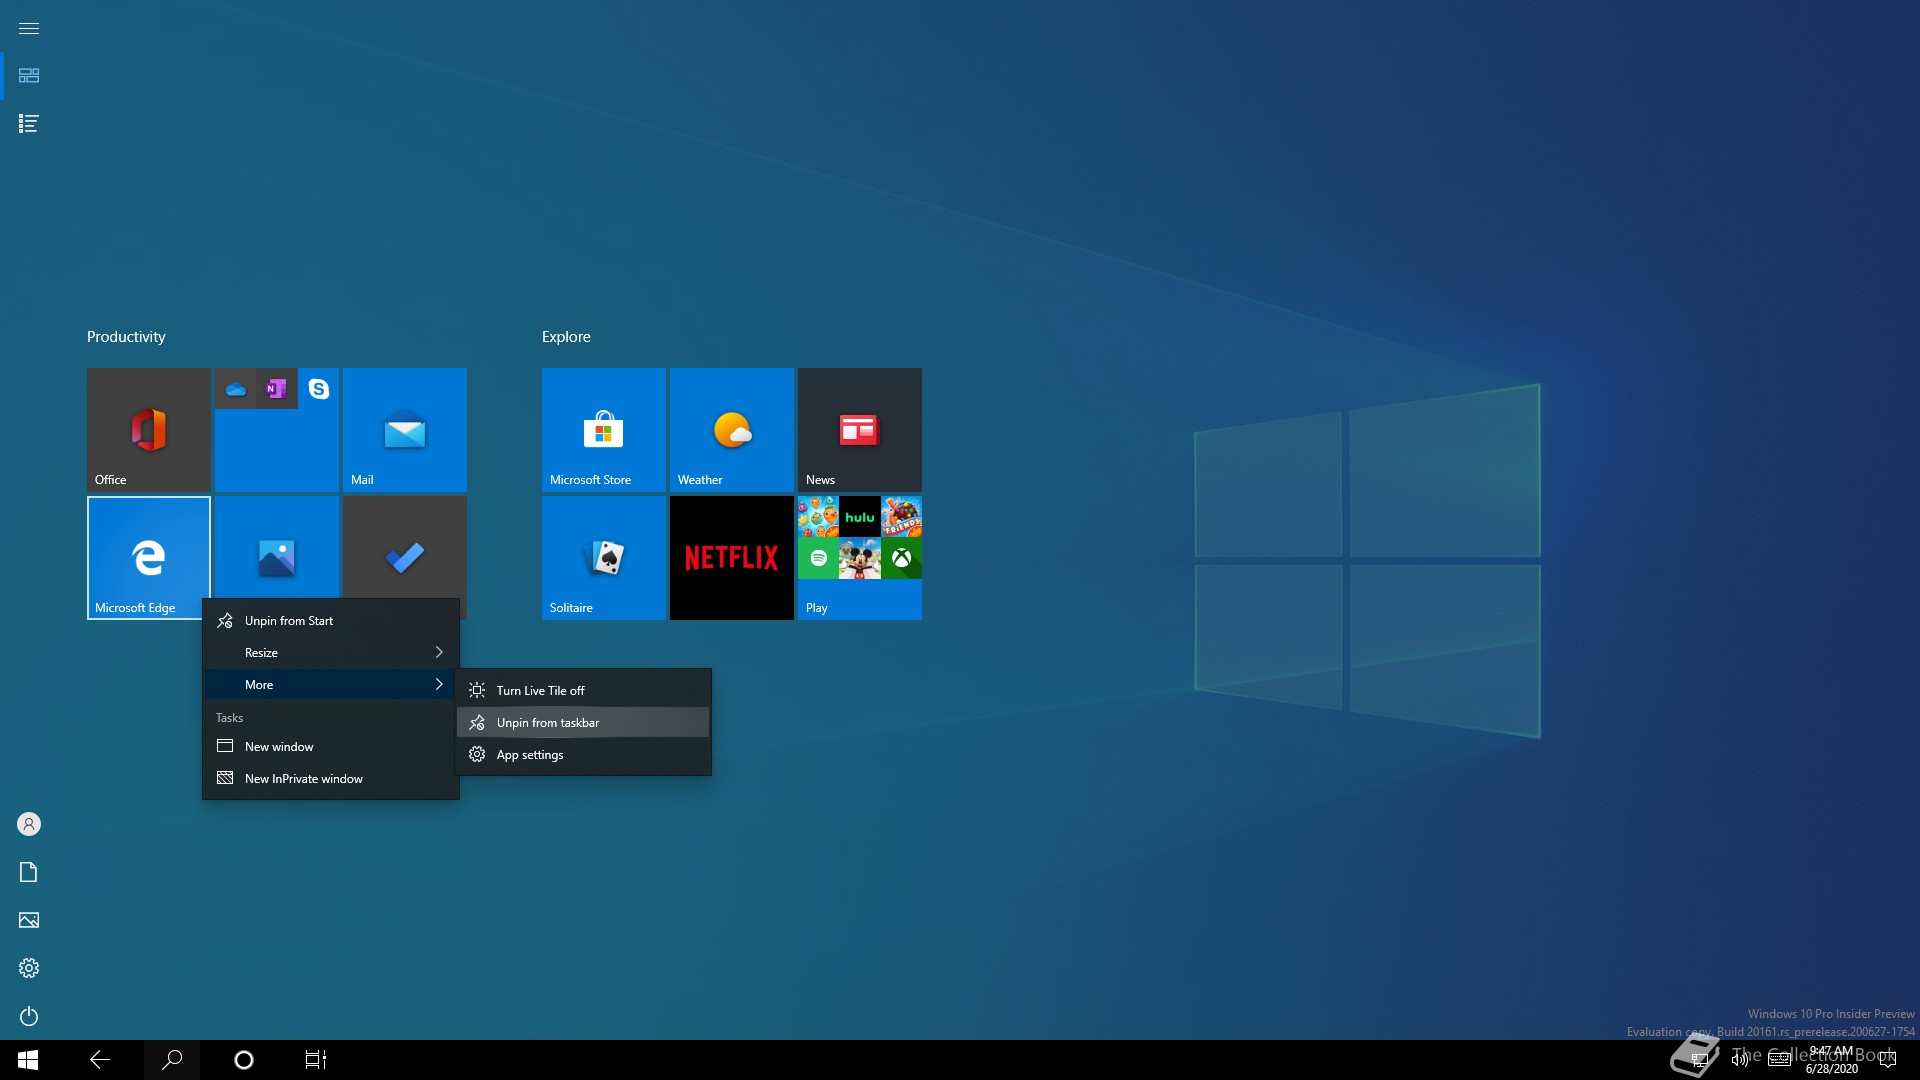Open the OneNote small tile

pyautogui.click(x=277, y=388)
